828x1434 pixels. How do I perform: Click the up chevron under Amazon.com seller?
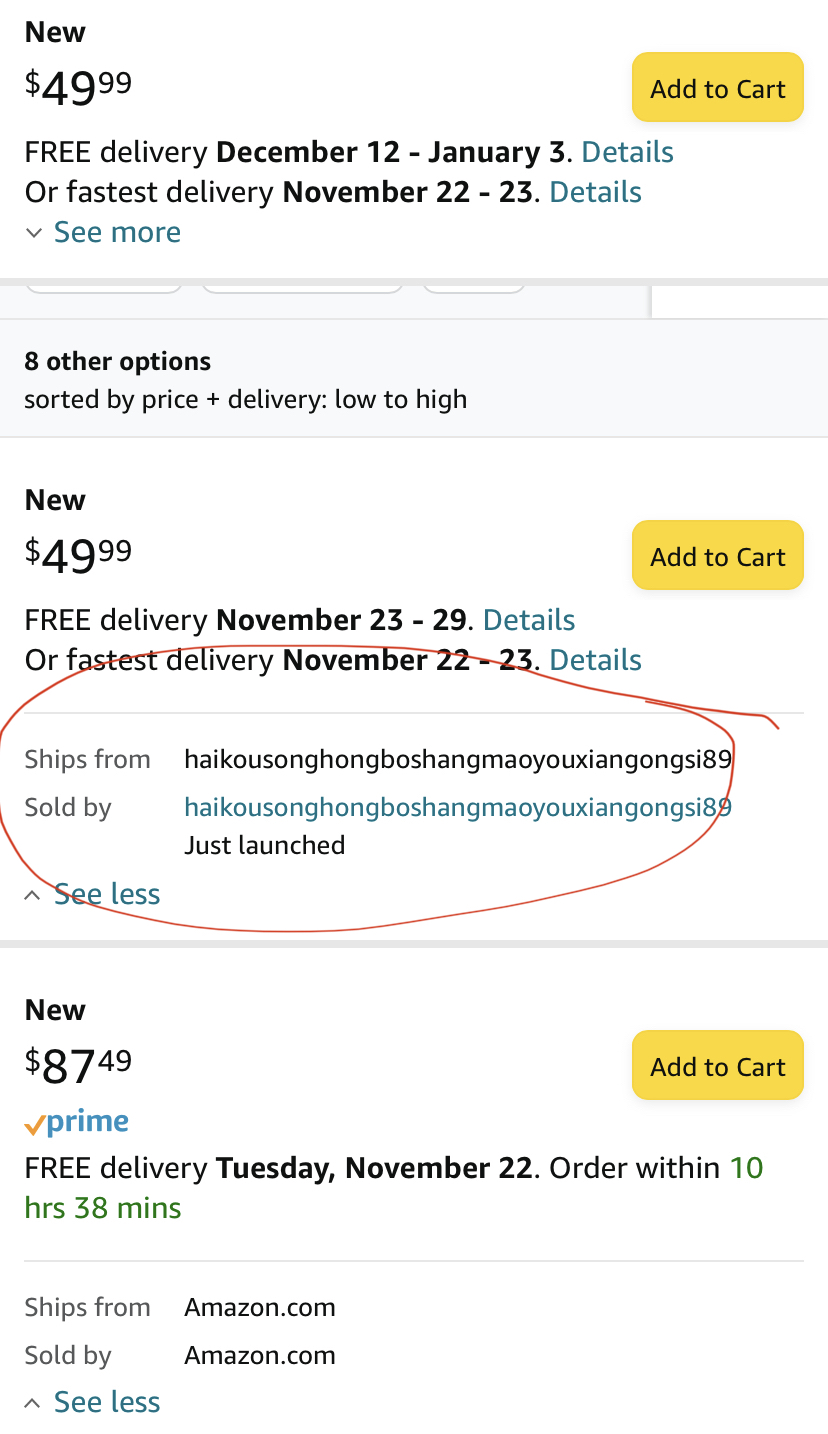click(34, 1403)
